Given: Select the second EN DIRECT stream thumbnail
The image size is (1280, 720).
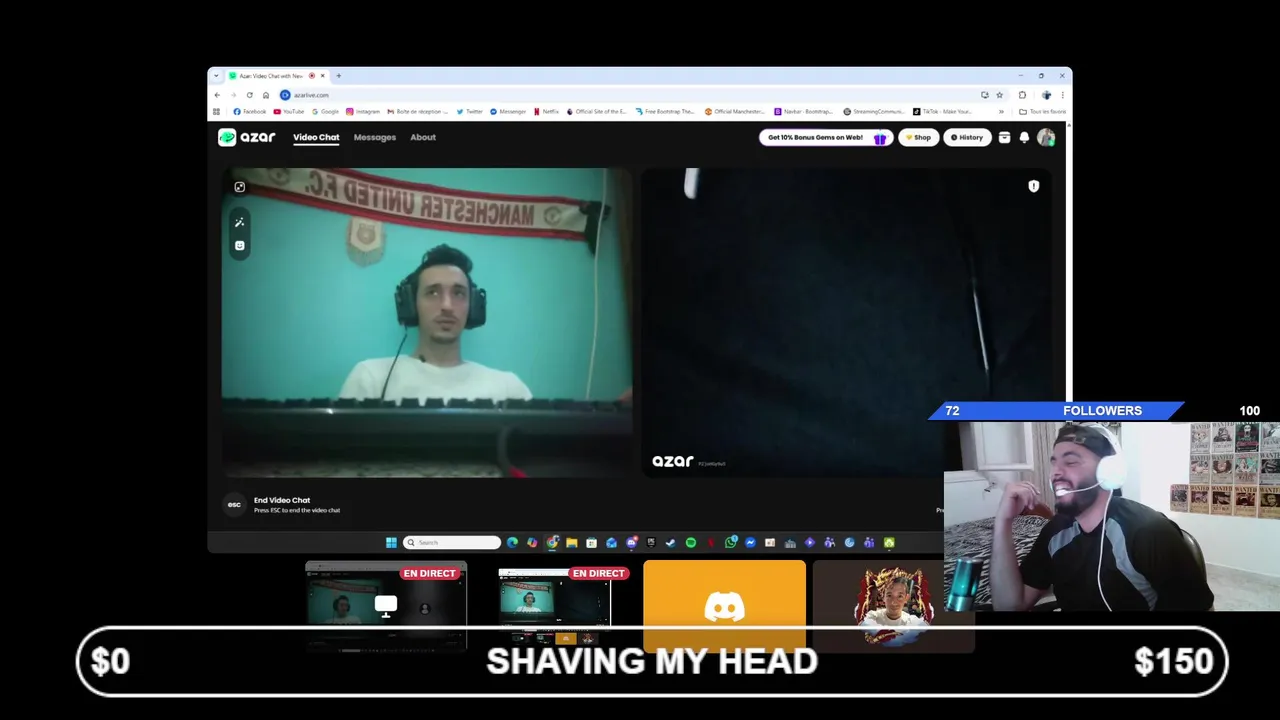Looking at the screenshot, I should tap(555, 606).
